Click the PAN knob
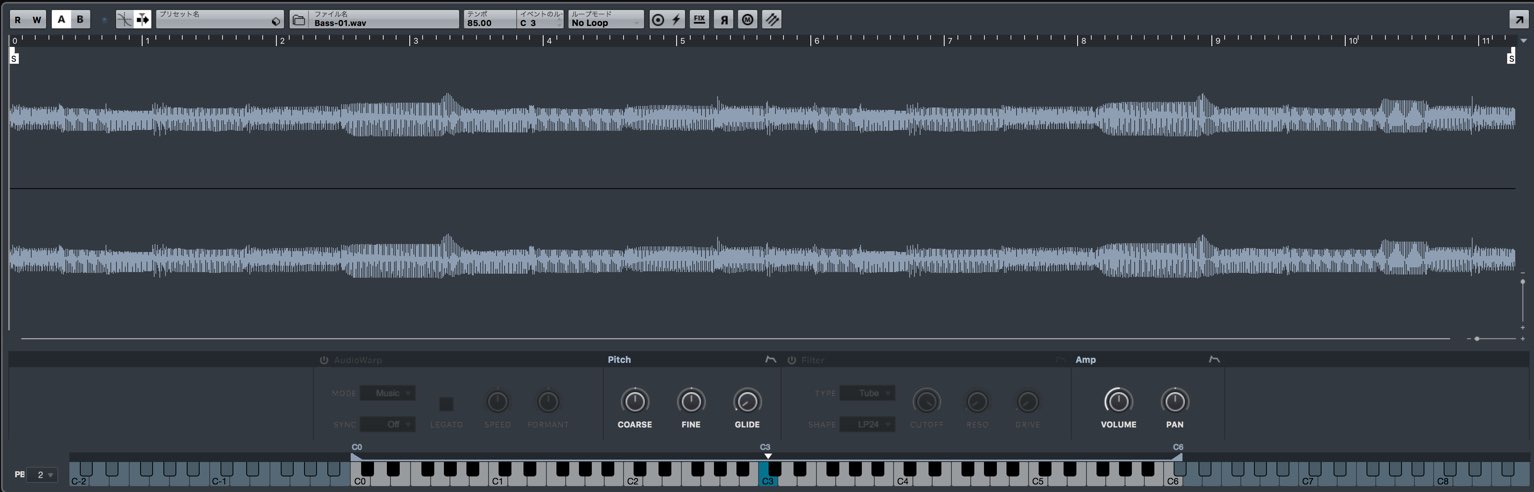 point(1175,402)
